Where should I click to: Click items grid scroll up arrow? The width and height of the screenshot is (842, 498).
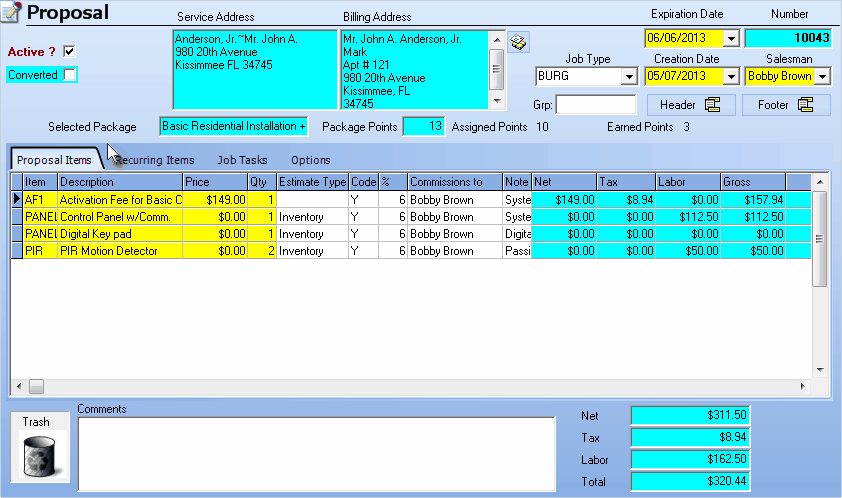(x=820, y=182)
